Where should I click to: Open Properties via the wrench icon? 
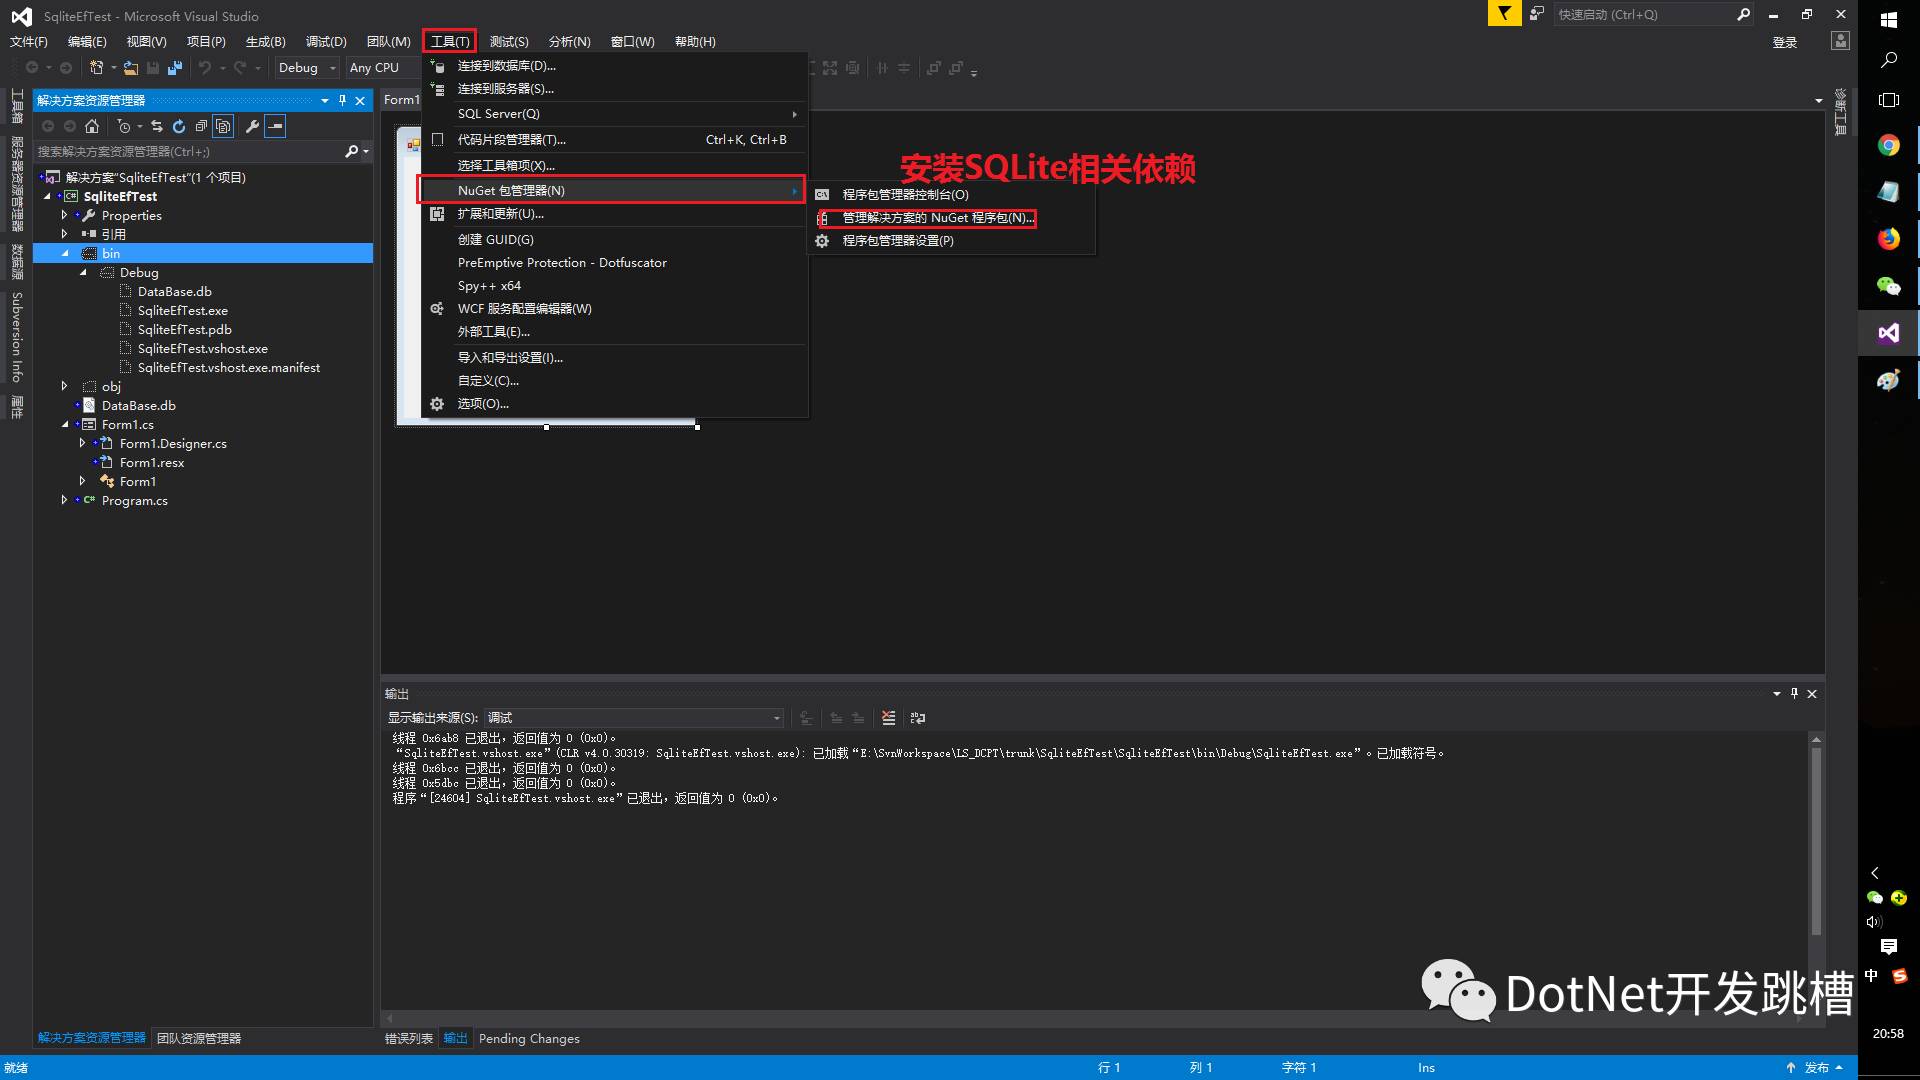click(x=252, y=126)
